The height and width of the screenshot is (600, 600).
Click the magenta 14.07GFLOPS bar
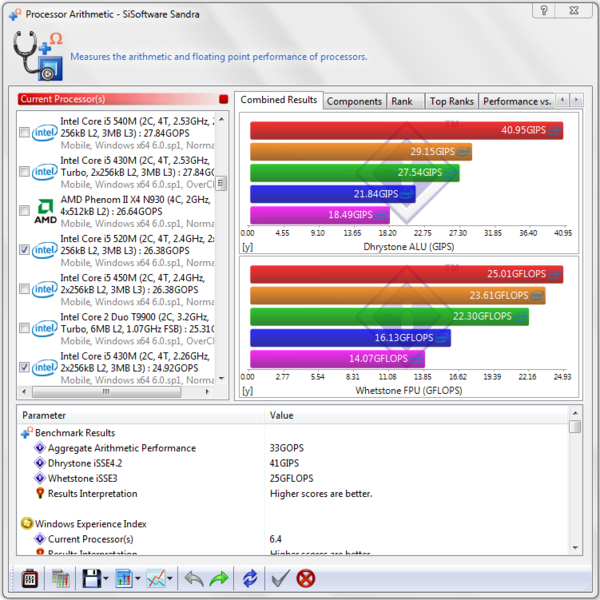338,359
